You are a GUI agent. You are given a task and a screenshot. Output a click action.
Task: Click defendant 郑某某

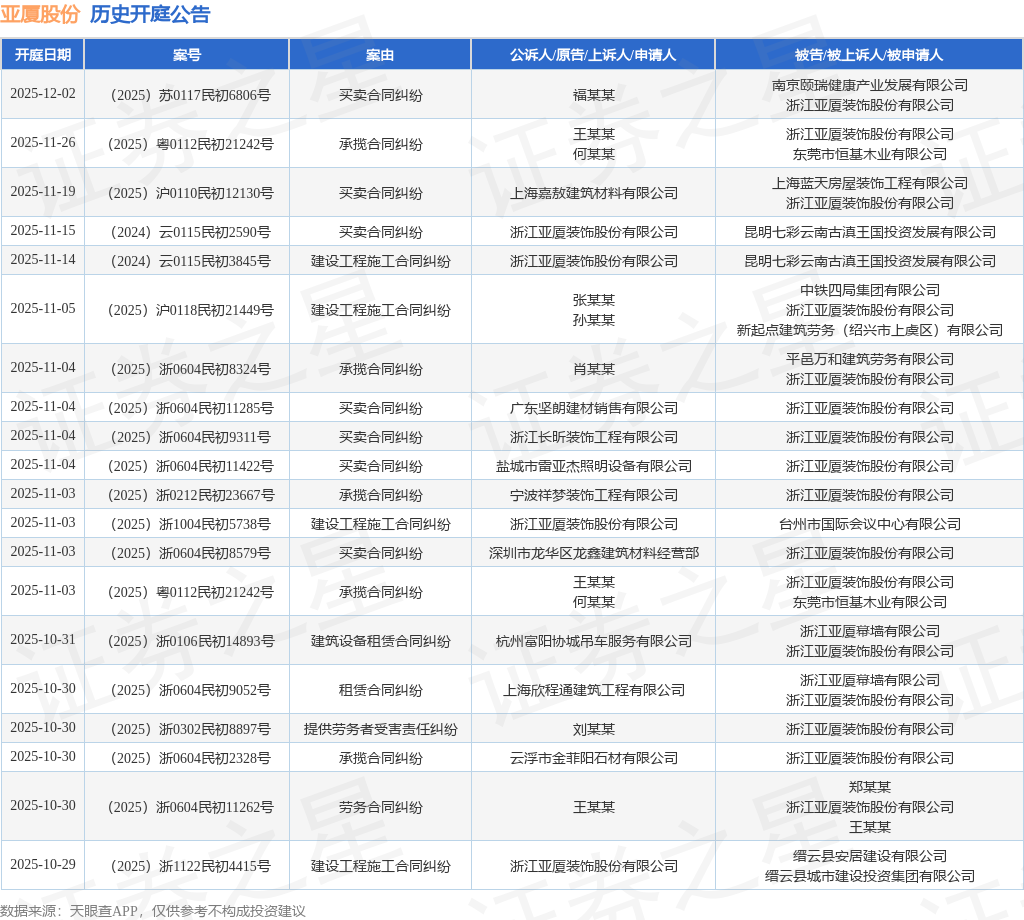coord(870,787)
